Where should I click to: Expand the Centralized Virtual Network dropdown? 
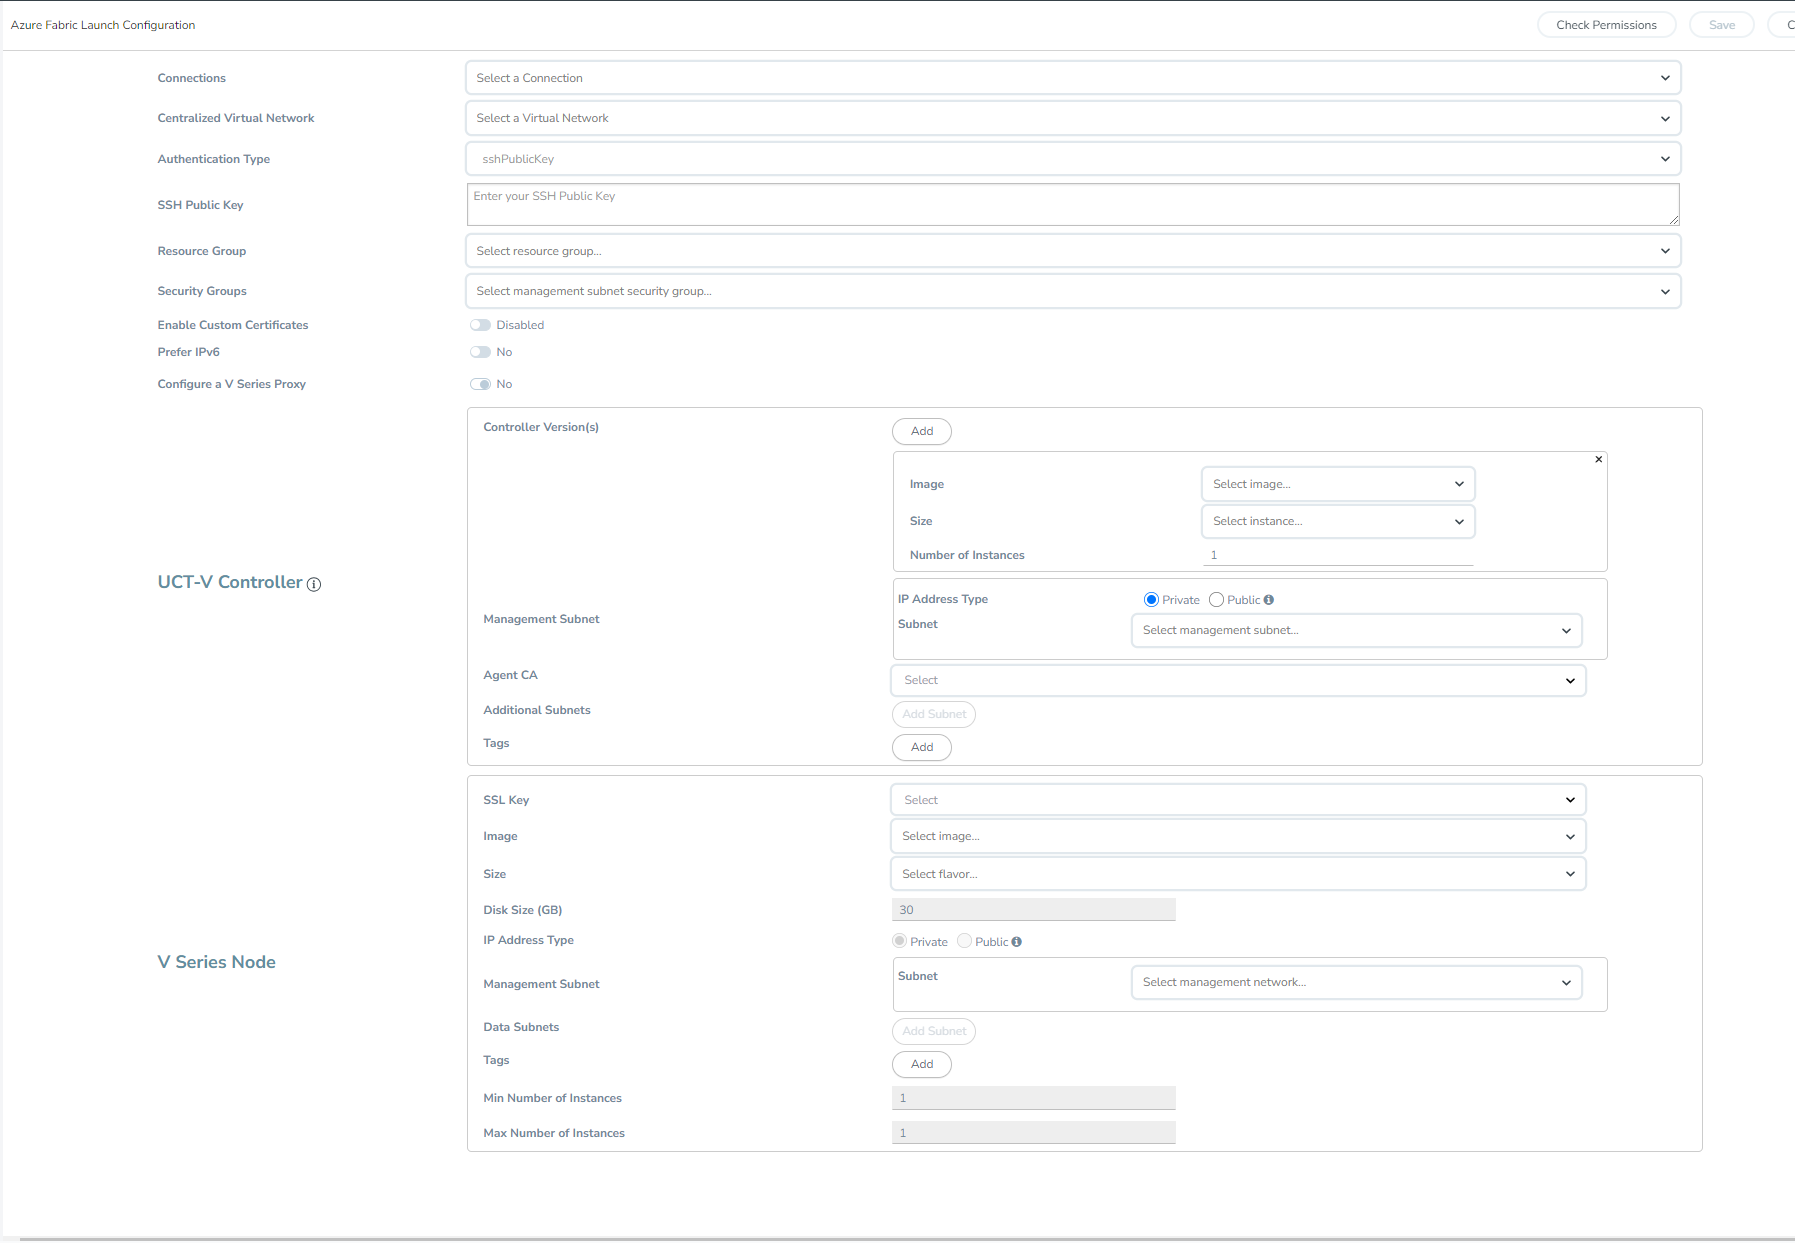tap(1072, 118)
